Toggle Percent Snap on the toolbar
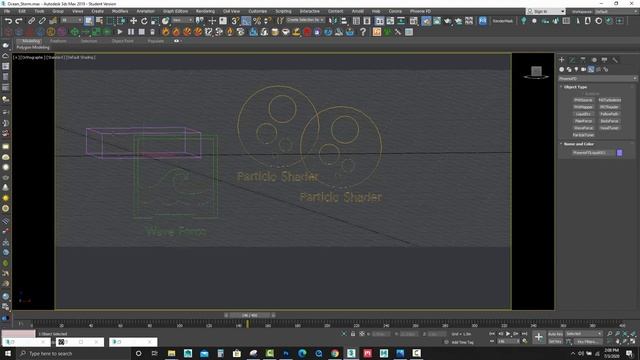Image resolution: width=640 pixels, height=360 pixels. (257, 21)
